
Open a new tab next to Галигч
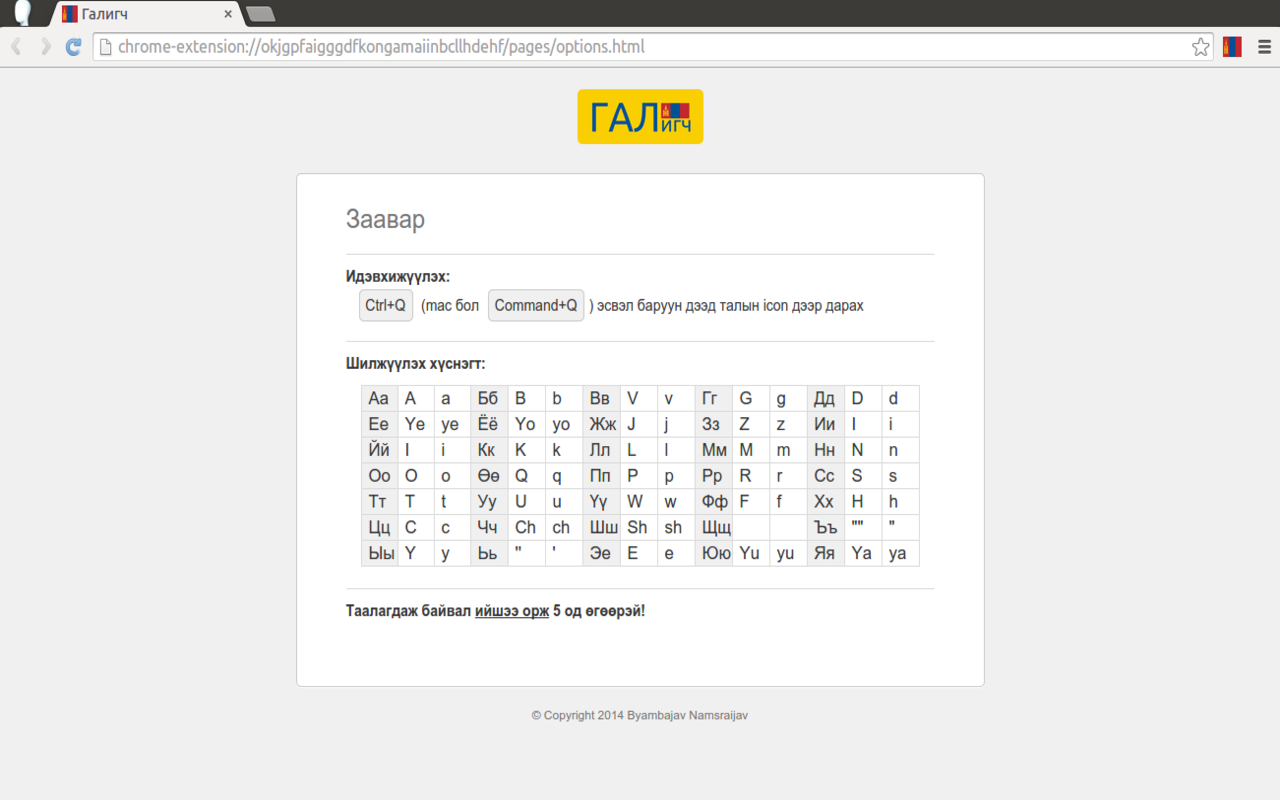coord(260,14)
